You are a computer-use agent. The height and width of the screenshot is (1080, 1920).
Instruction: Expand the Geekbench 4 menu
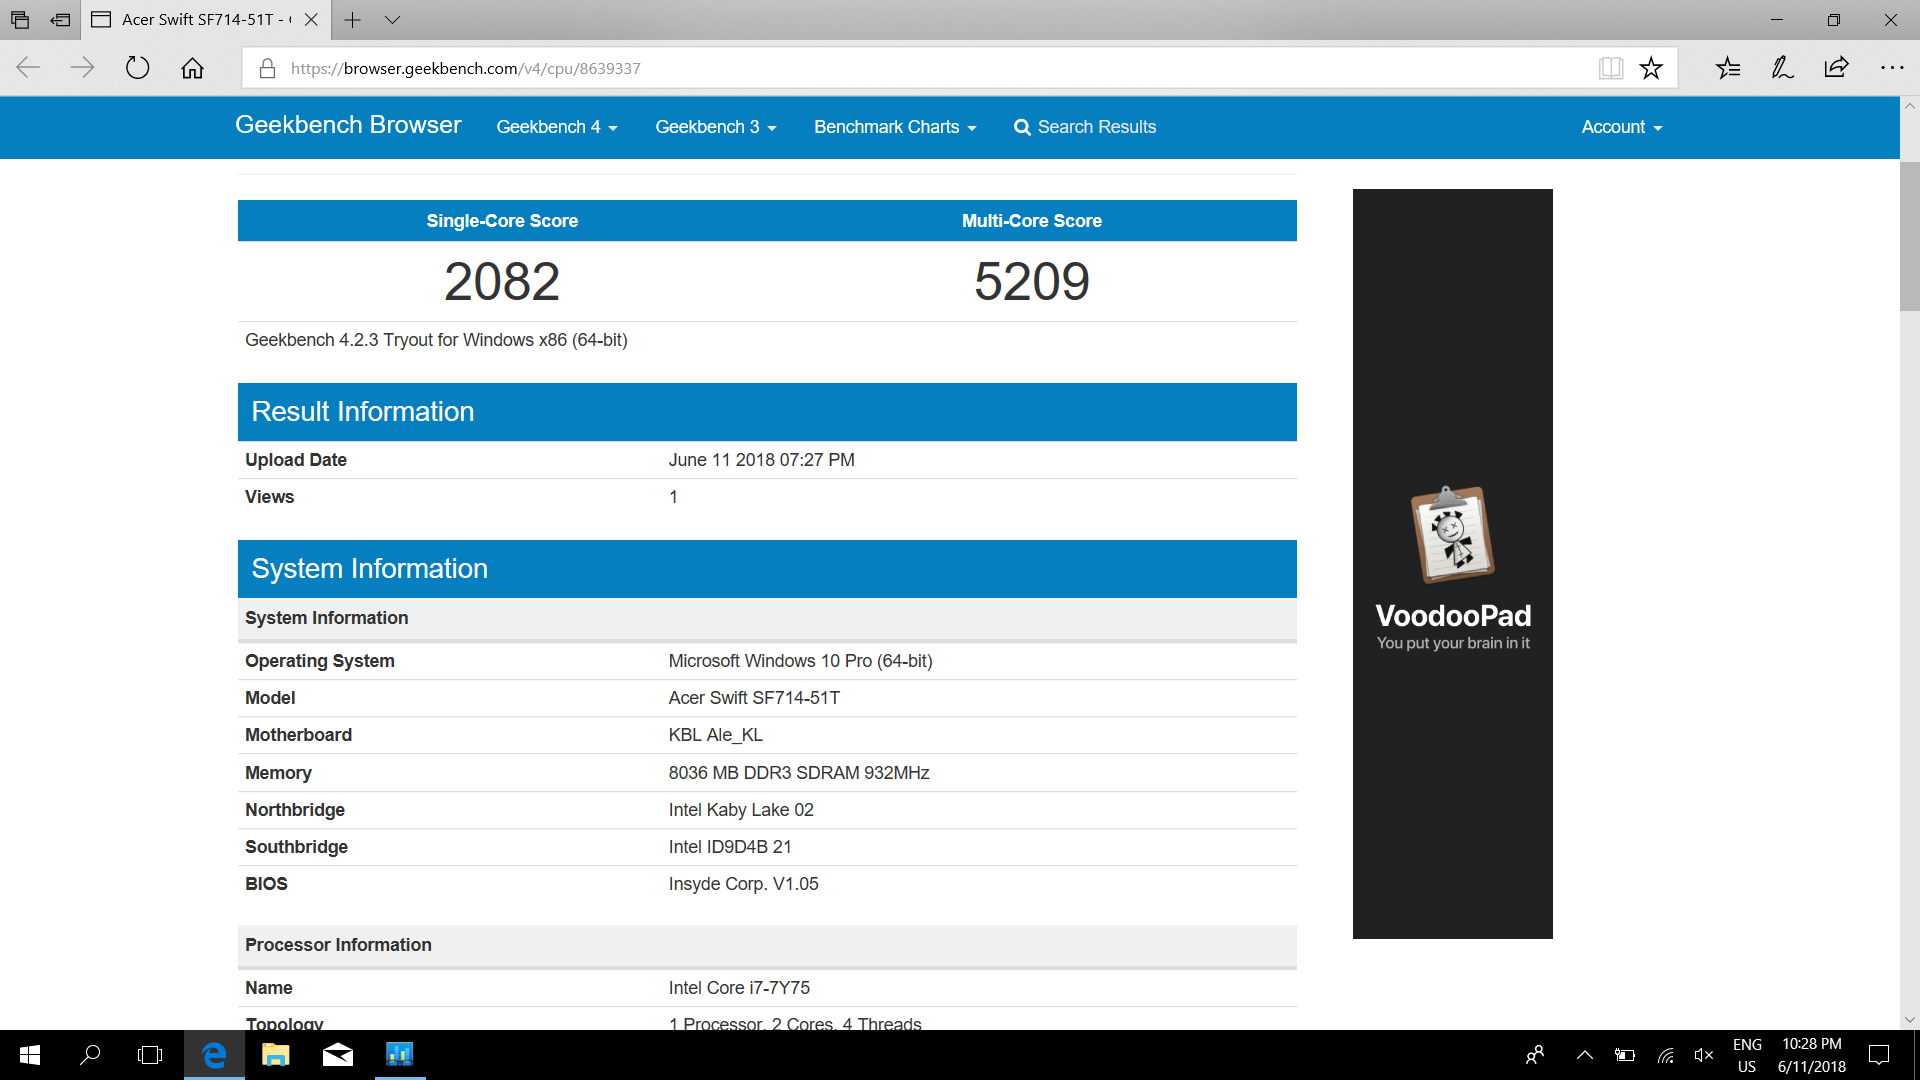coord(557,127)
